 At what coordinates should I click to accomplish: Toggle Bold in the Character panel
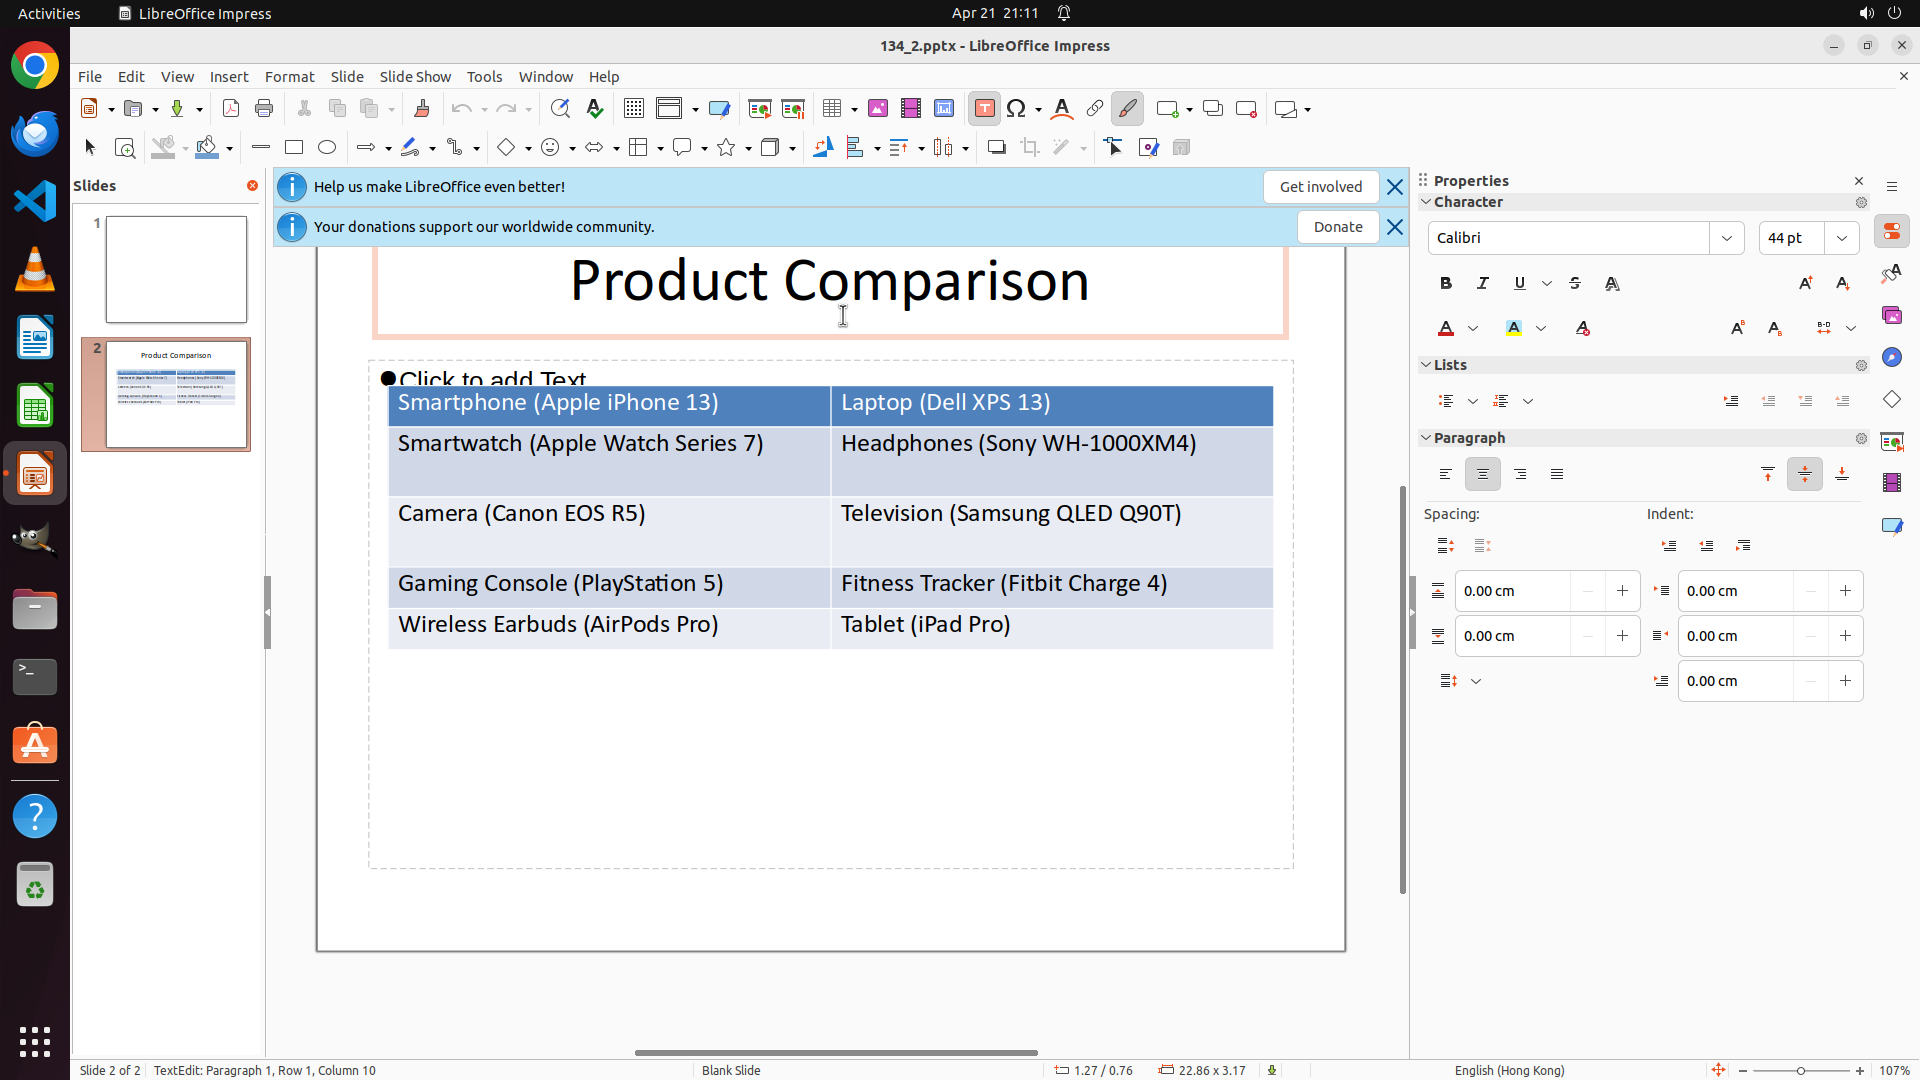coord(1446,284)
